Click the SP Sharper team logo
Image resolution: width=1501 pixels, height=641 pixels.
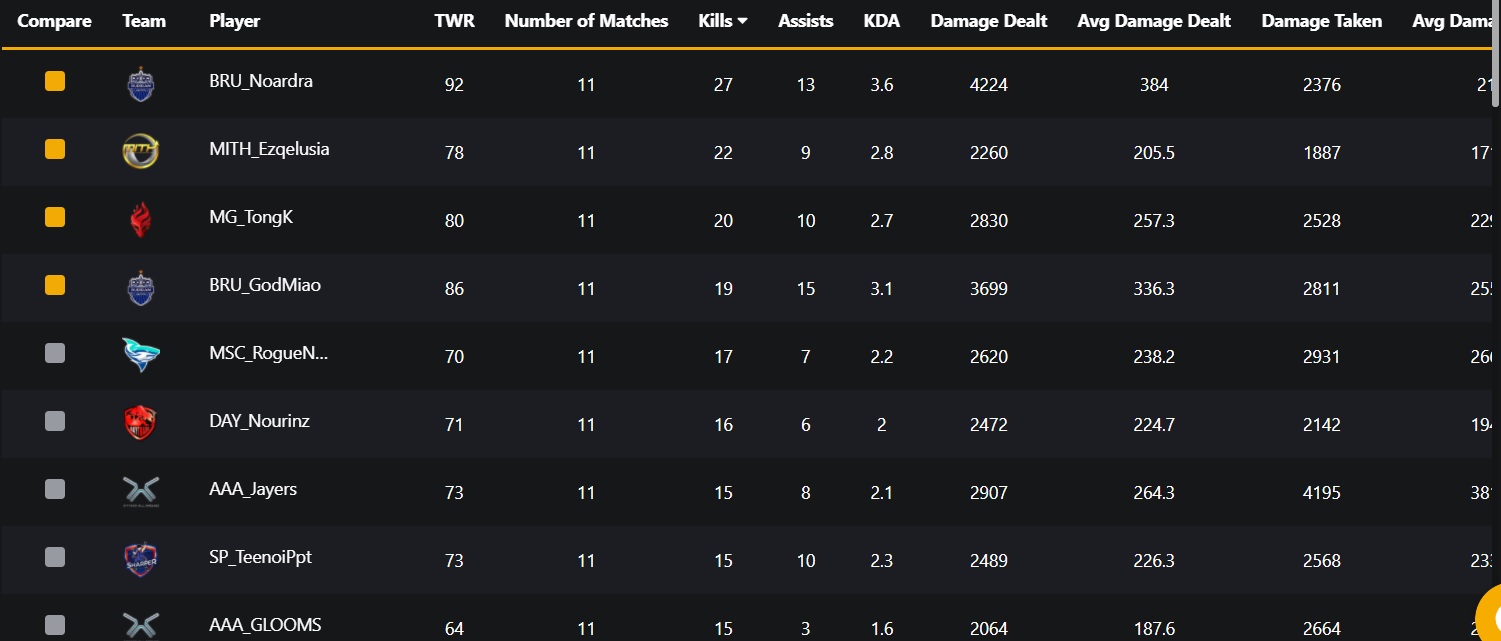[x=141, y=560]
